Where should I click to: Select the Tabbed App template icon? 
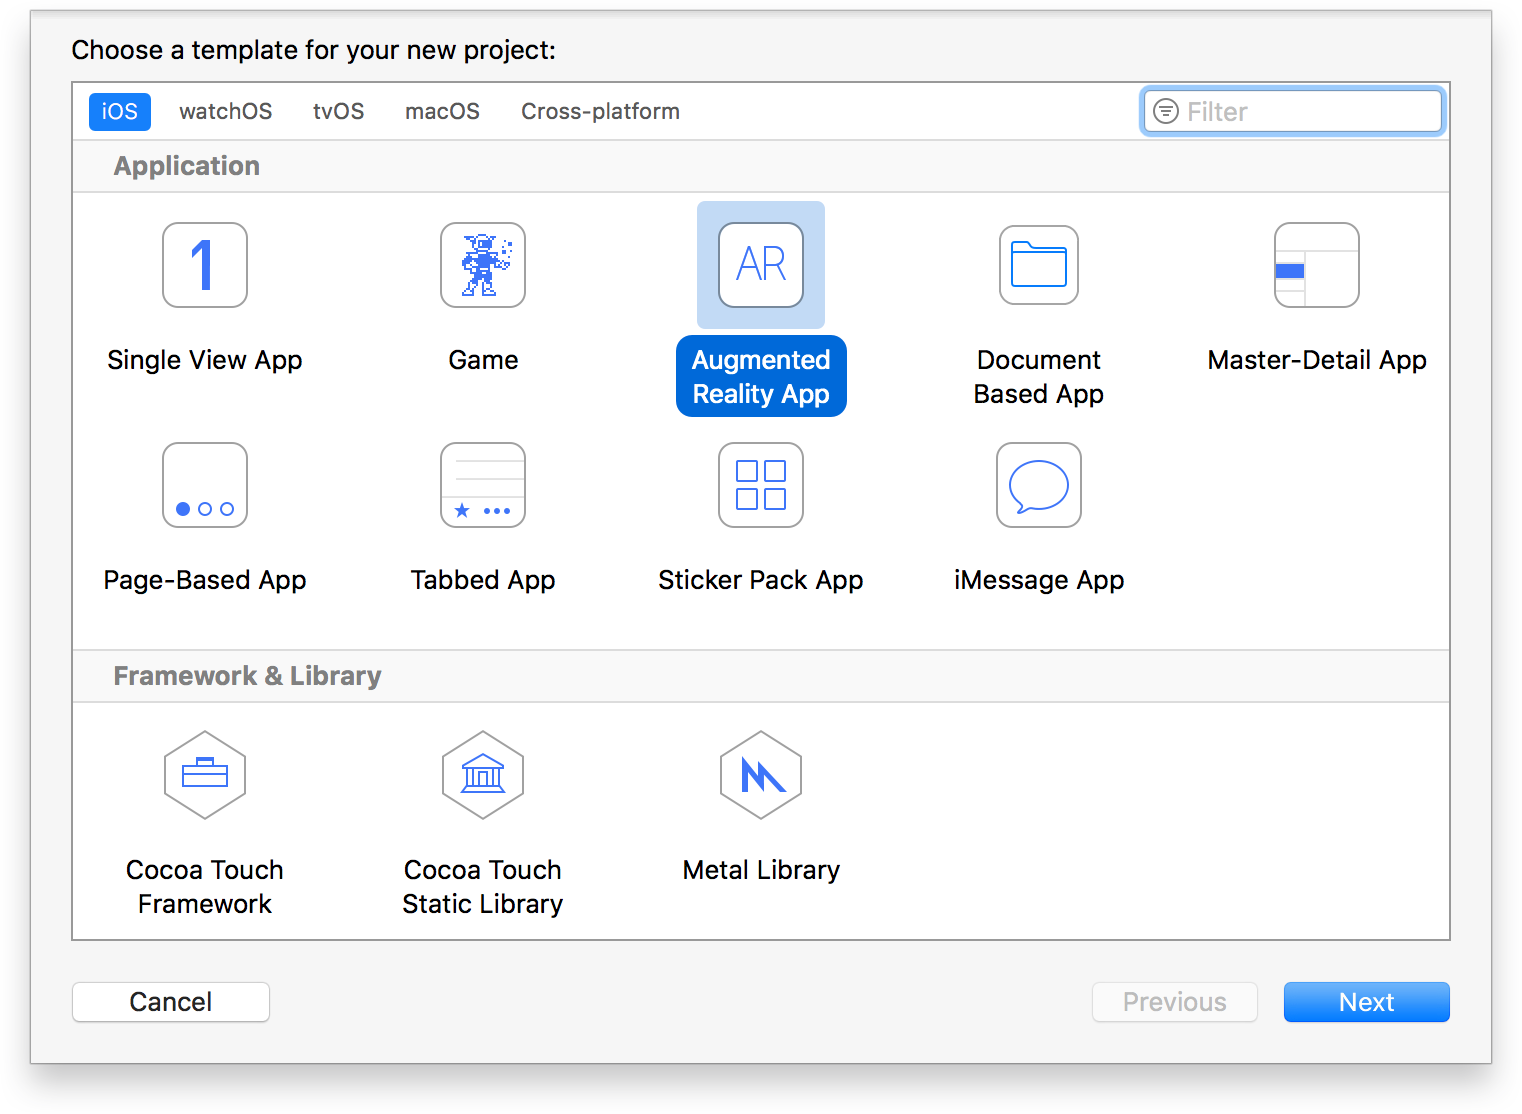483,485
